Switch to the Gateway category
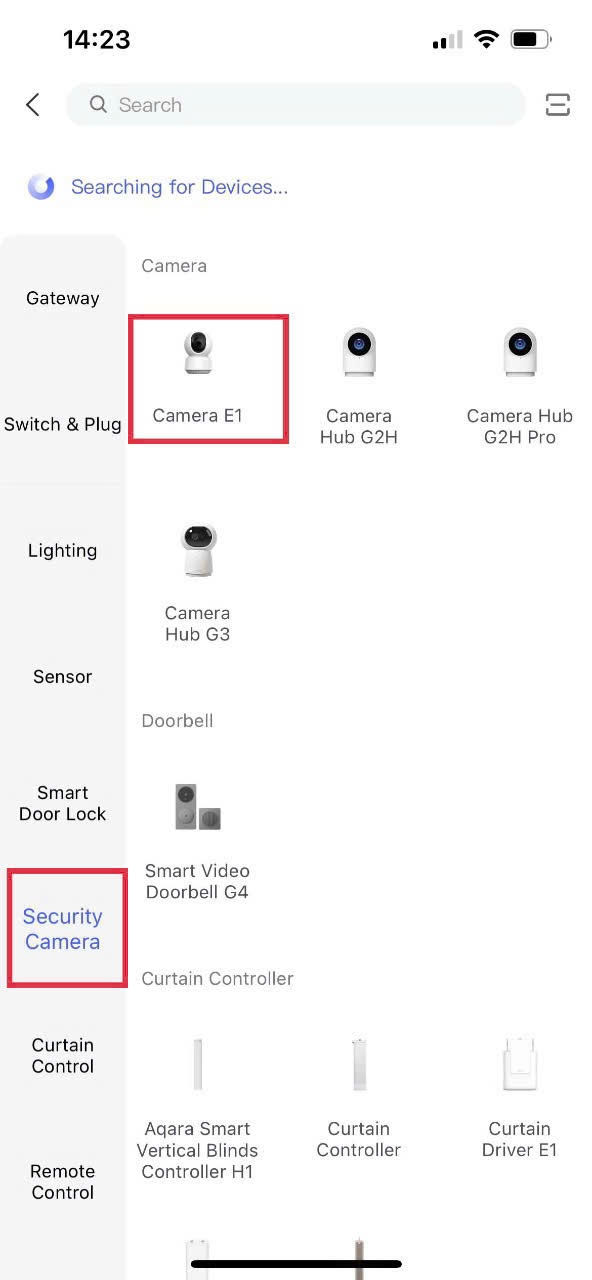 click(62, 297)
